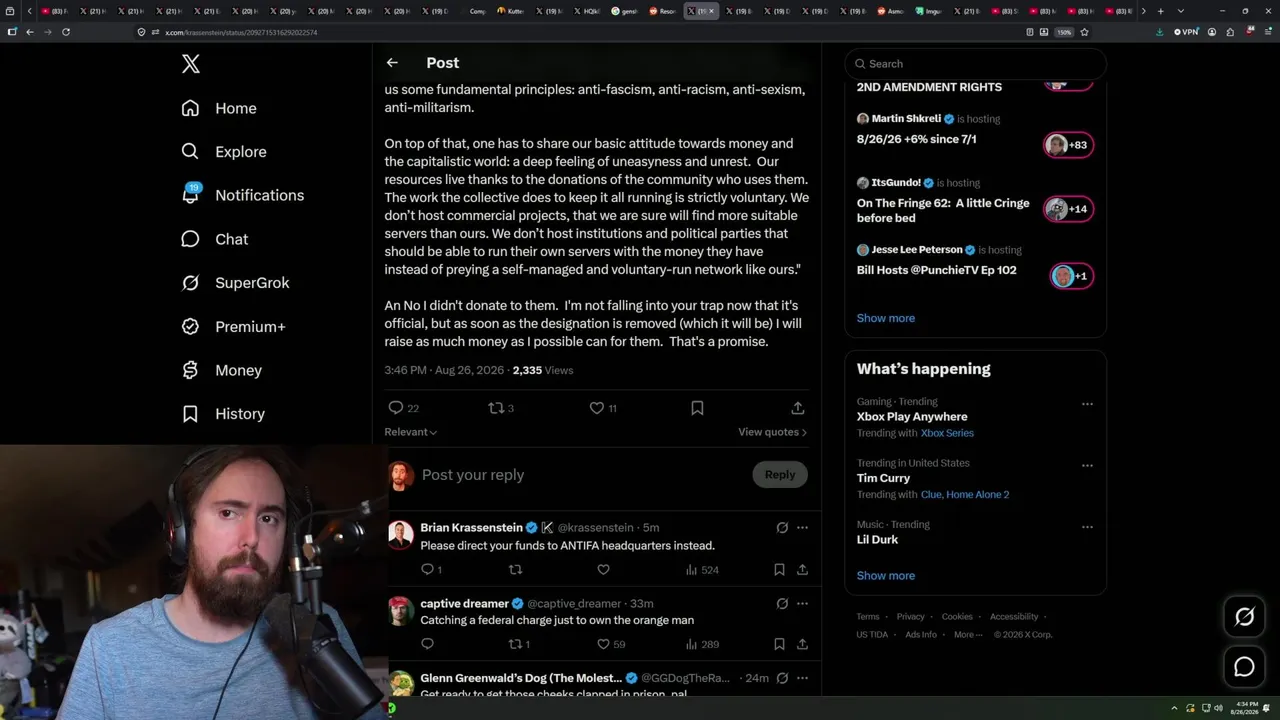The height and width of the screenshot is (720, 1280).
Task: Bookmark captive dreamer's reply
Action: 779,644
